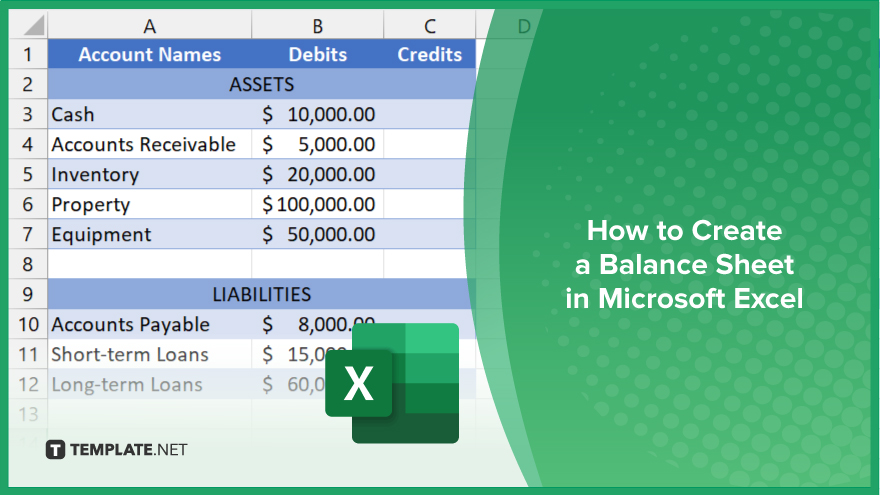The image size is (880, 495).
Task: Click empty credit cell for Property
Action: pos(427,204)
